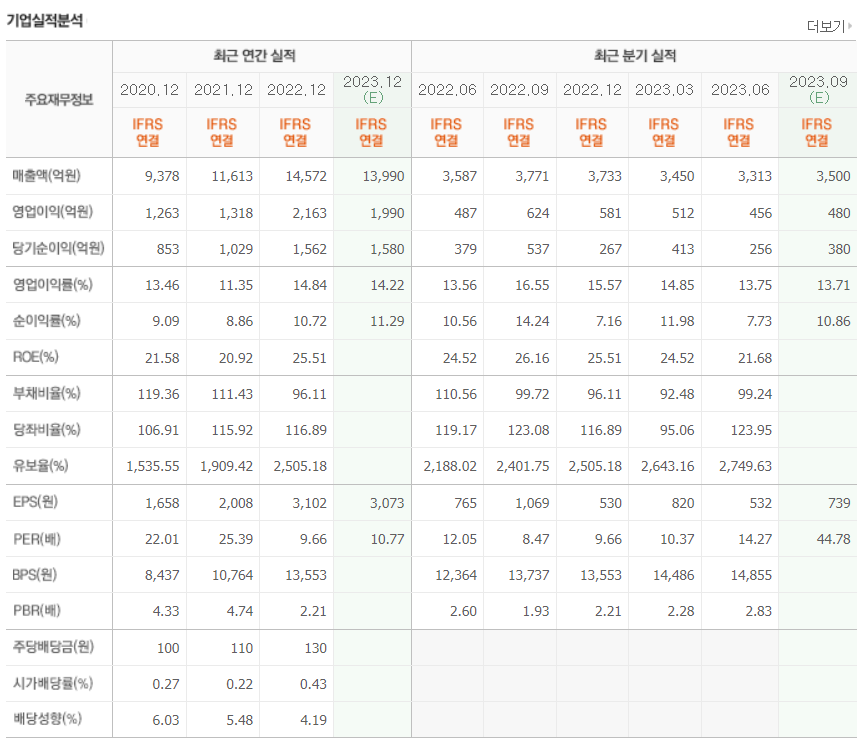The width and height of the screenshot is (867, 745).
Task: Click the PBR(배) row label
Action: click(x=36, y=610)
